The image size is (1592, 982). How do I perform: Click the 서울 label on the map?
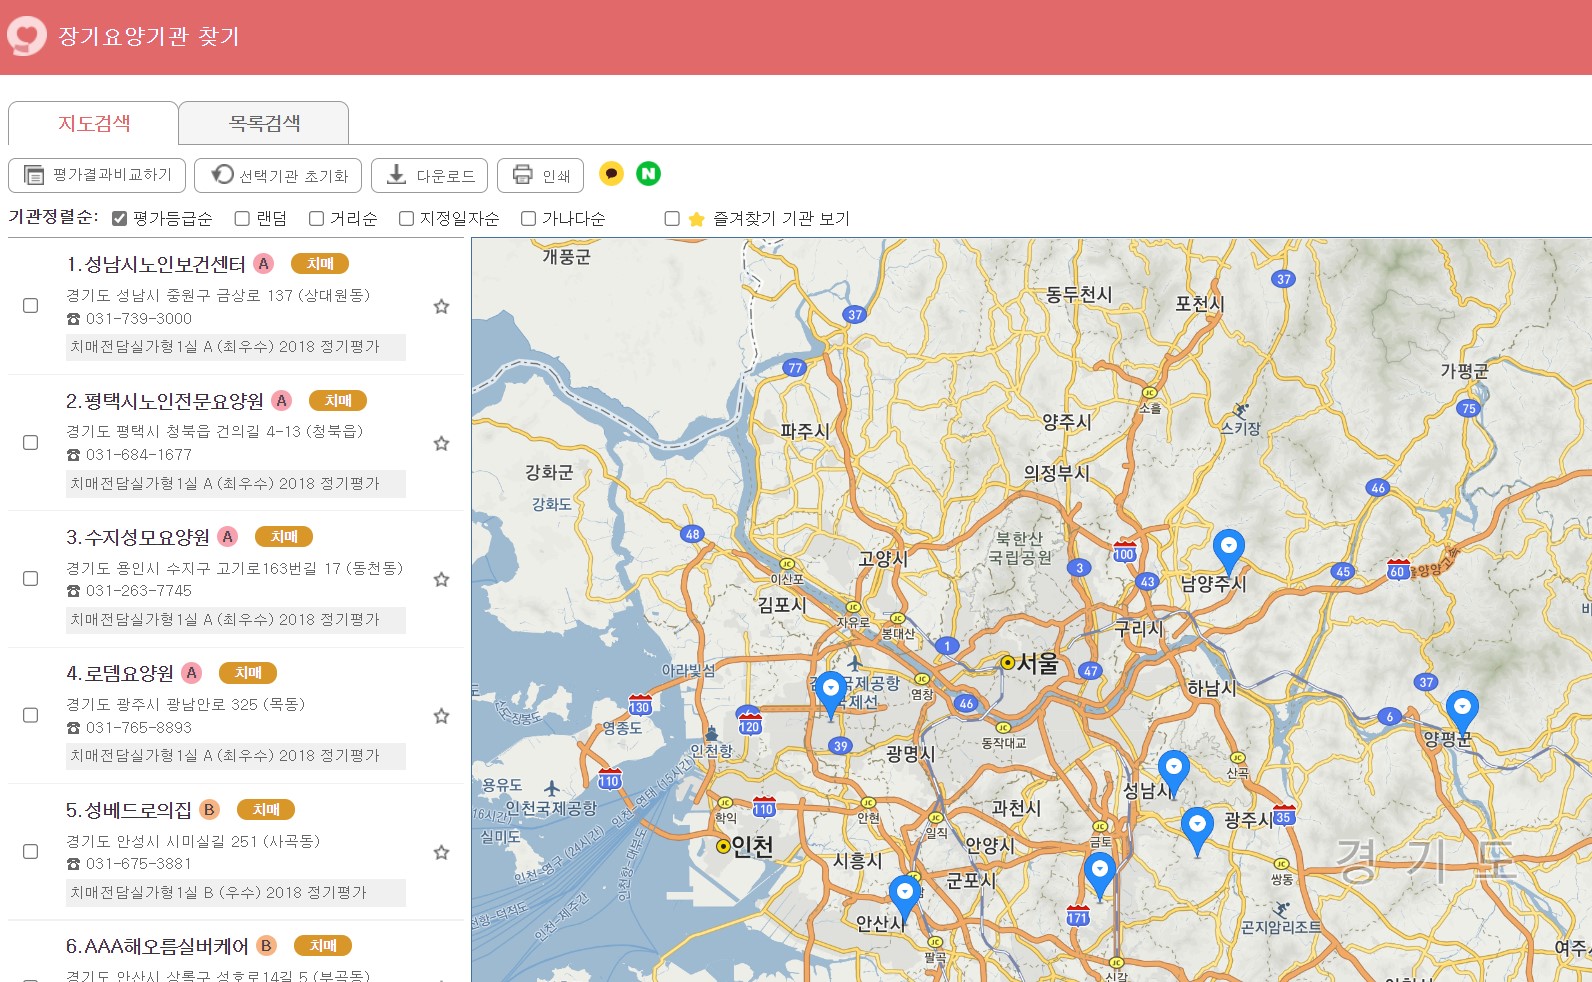pyautogui.click(x=1038, y=663)
